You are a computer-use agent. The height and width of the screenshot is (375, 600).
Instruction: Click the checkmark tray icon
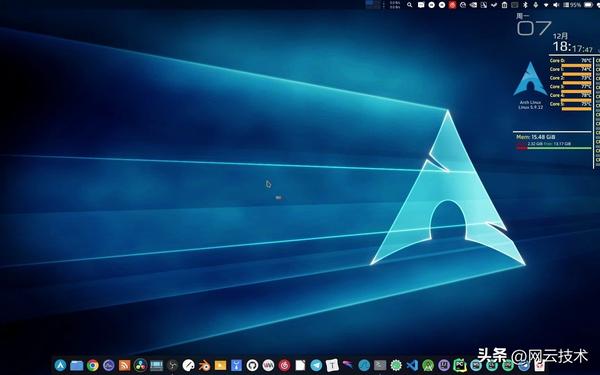[494, 5]
